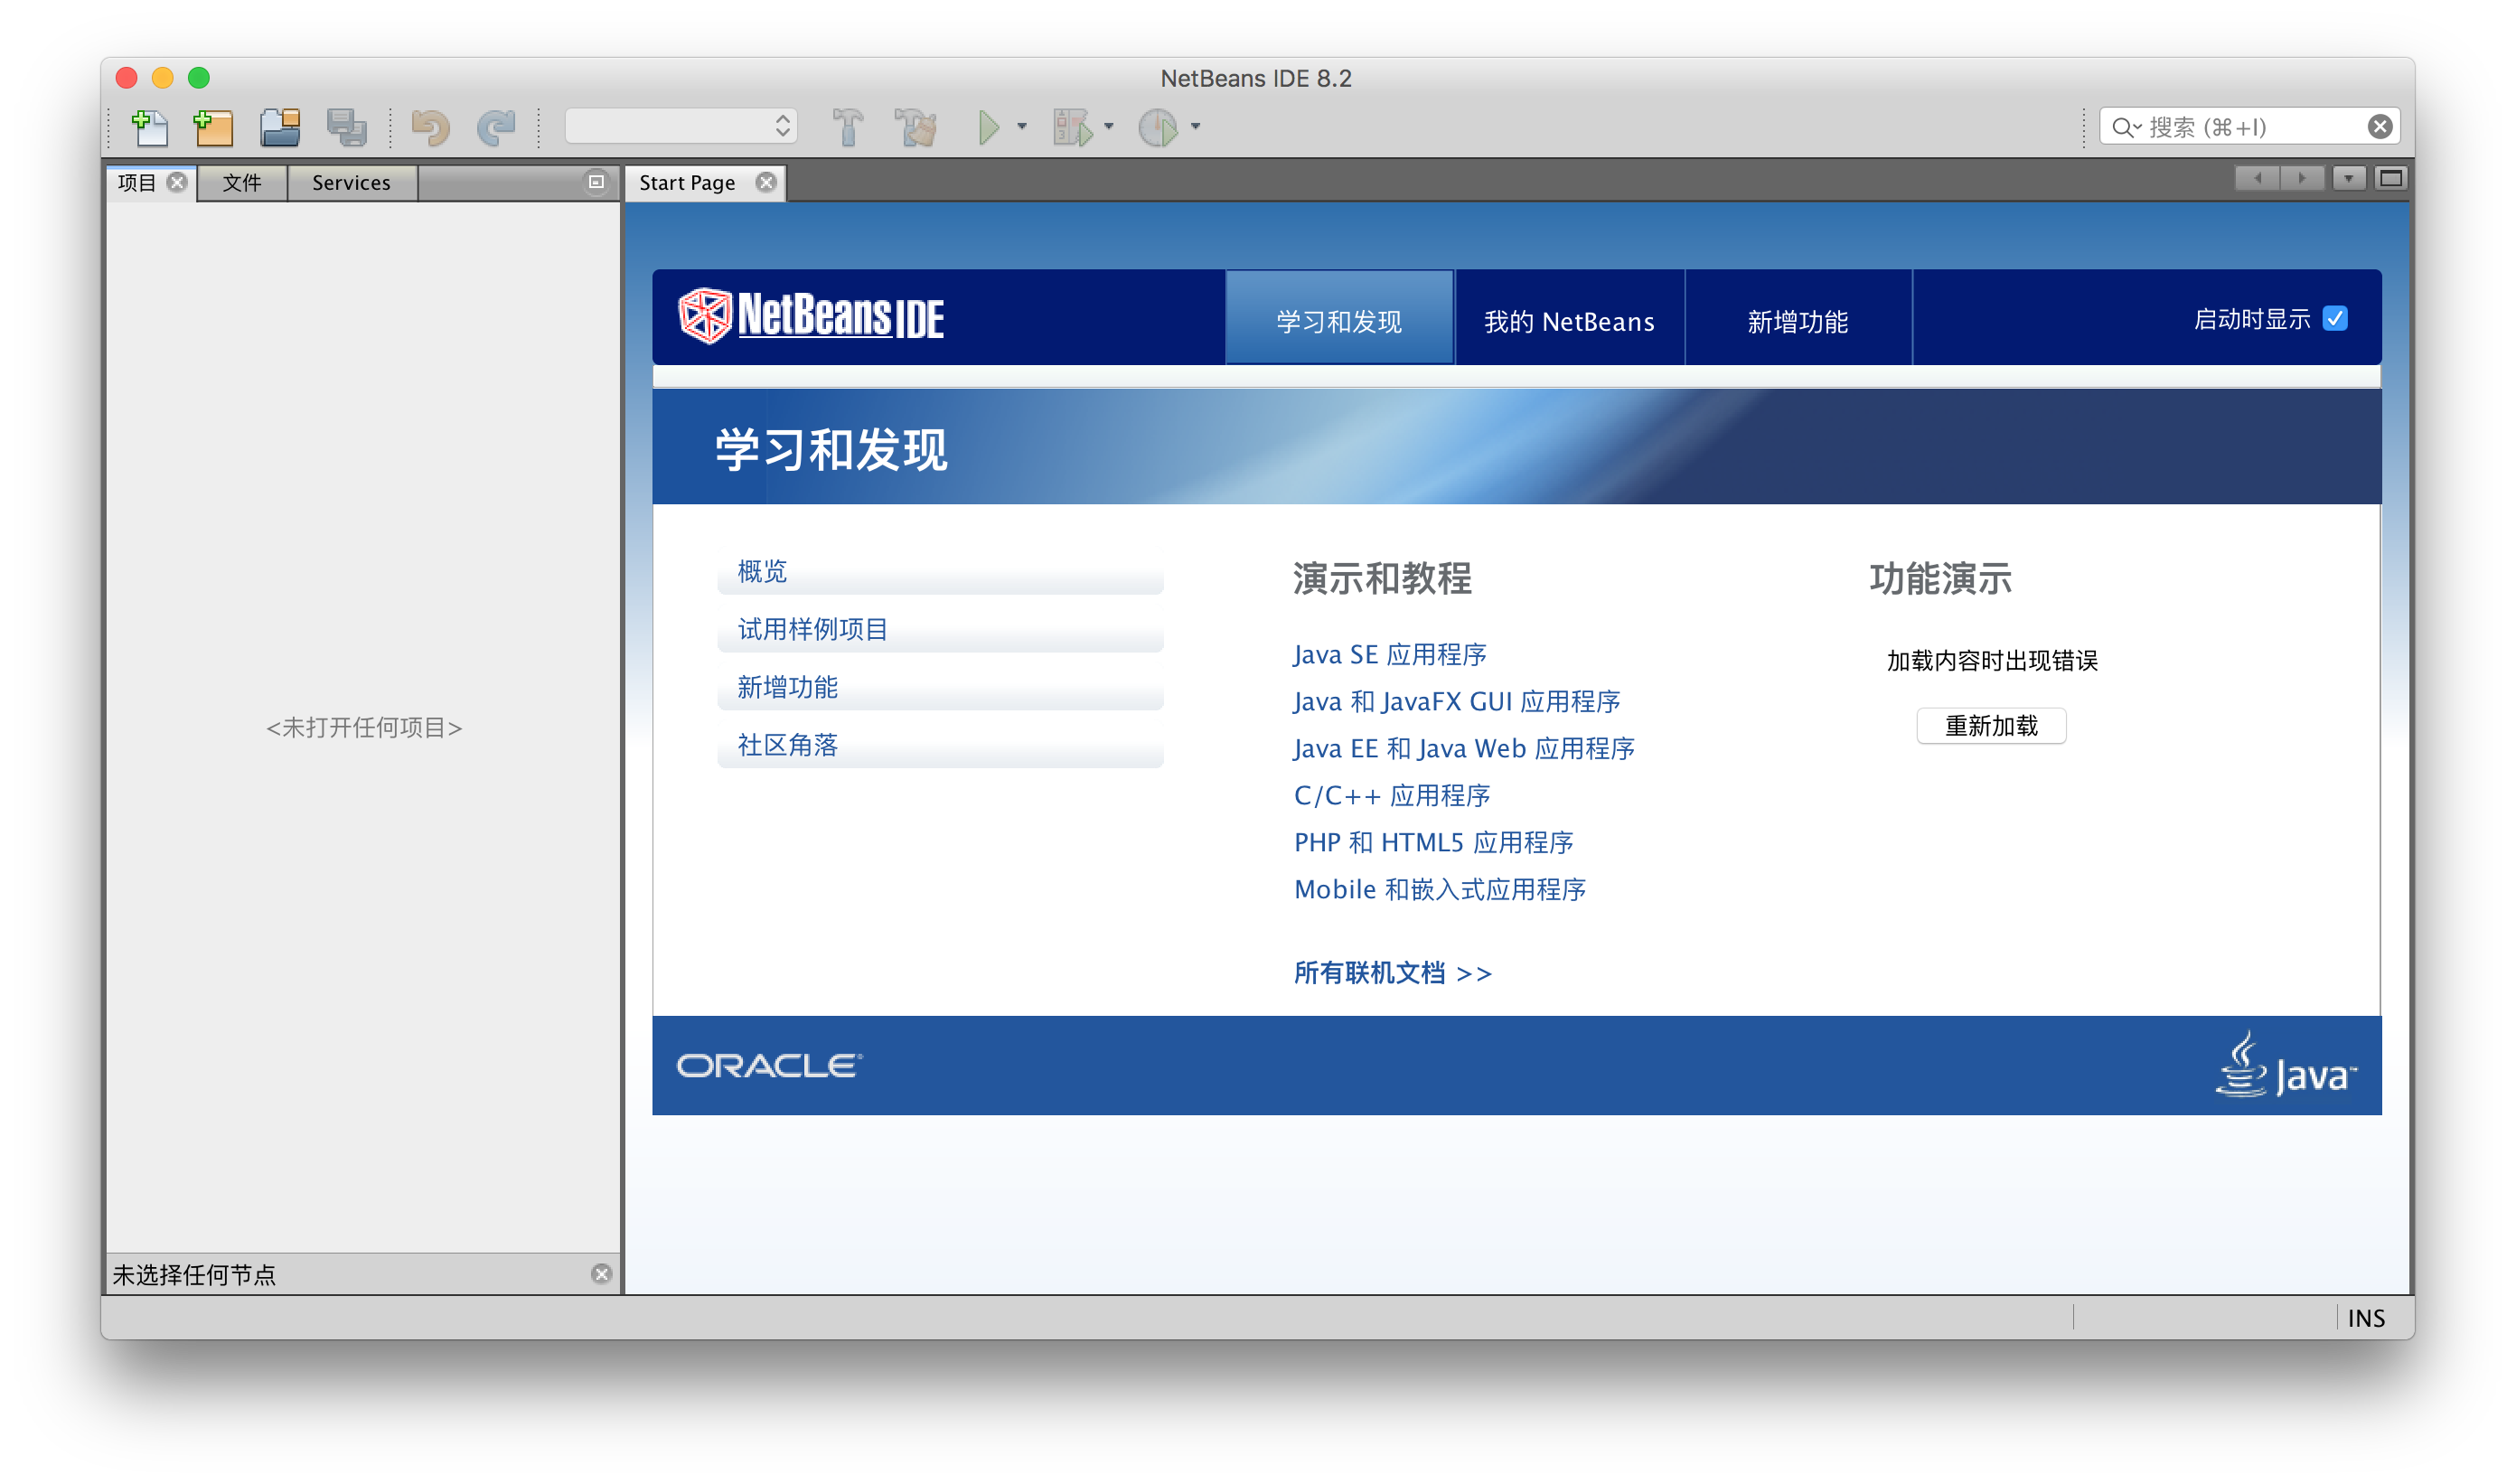Maximize the editor window area
The width and height of the screenshot is (2516, 1484).
(x=2391, y=178)
